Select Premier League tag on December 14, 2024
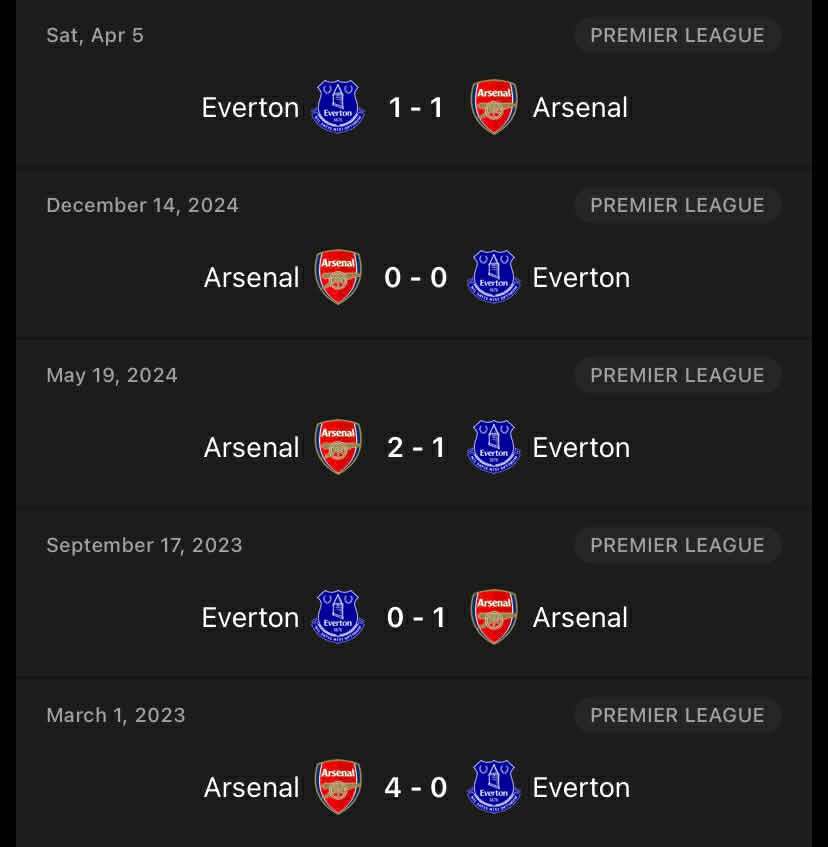 (x=677, y=205)
